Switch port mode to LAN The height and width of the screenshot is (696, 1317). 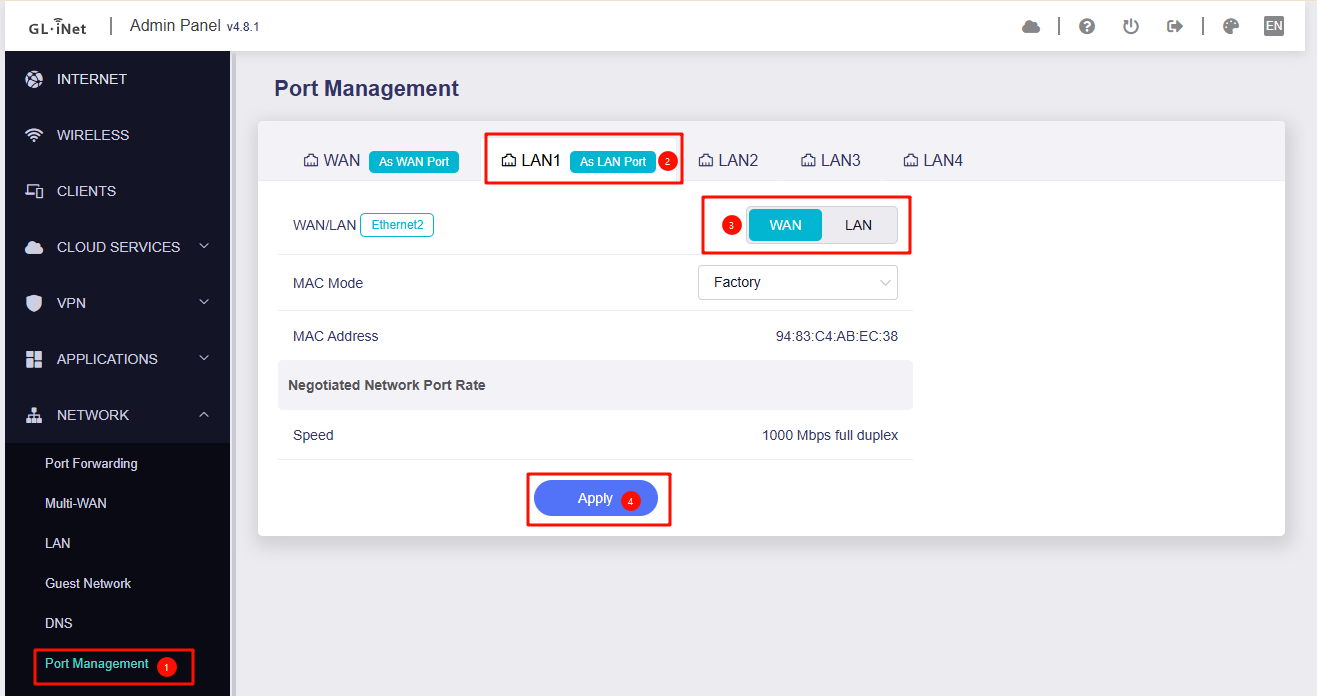tap(858, 225)
